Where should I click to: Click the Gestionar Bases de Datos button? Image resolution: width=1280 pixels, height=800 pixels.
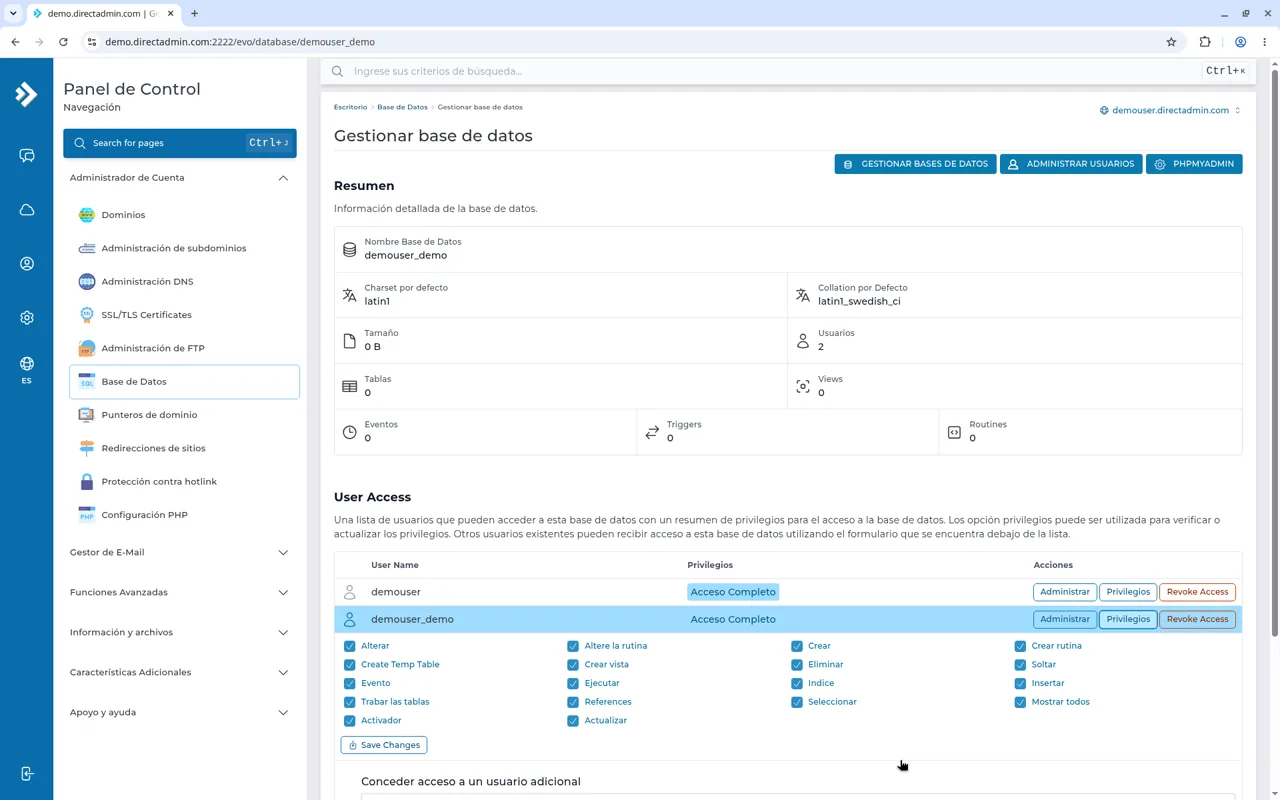pos(915,164)
